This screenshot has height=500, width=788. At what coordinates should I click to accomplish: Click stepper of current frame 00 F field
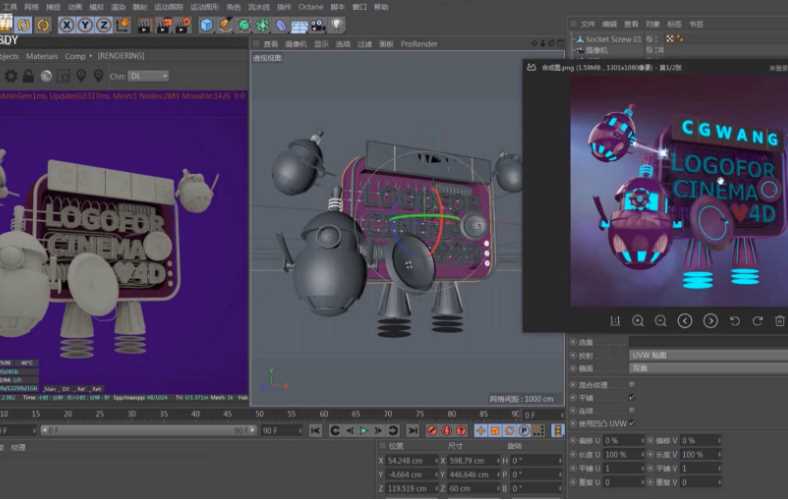tap(300, 431)
